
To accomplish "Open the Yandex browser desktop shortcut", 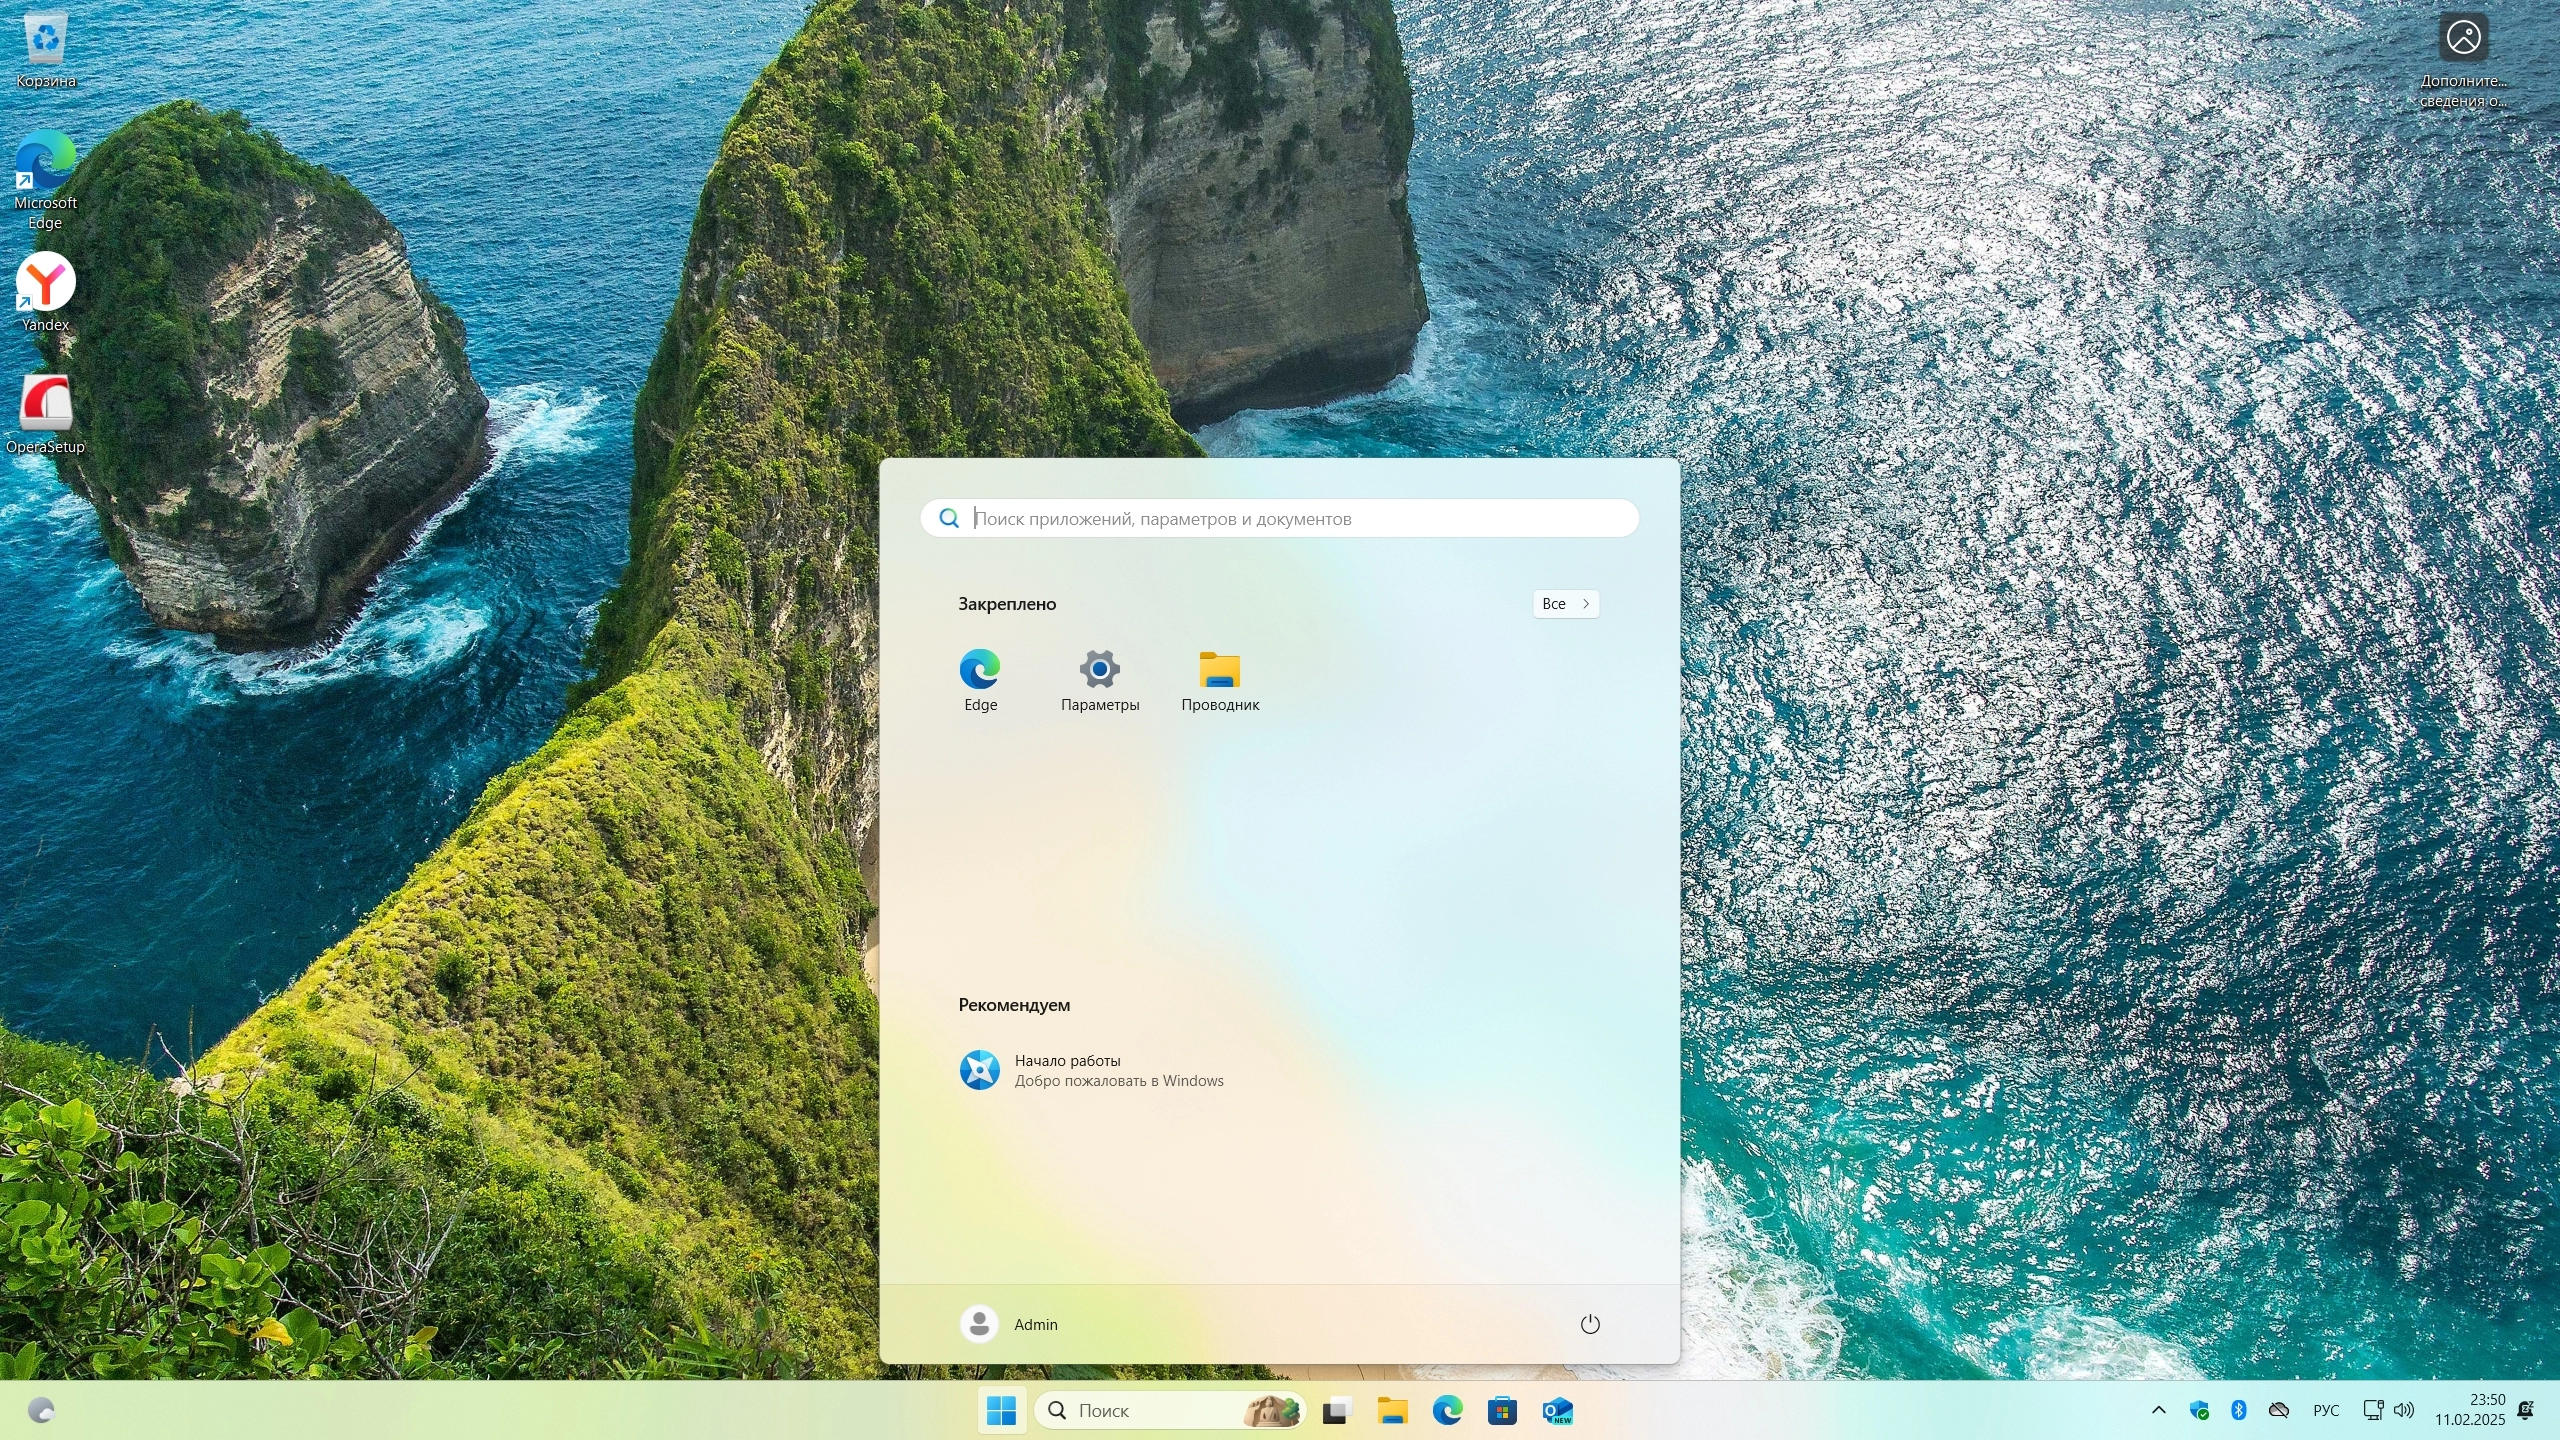I will coord(45,283).
